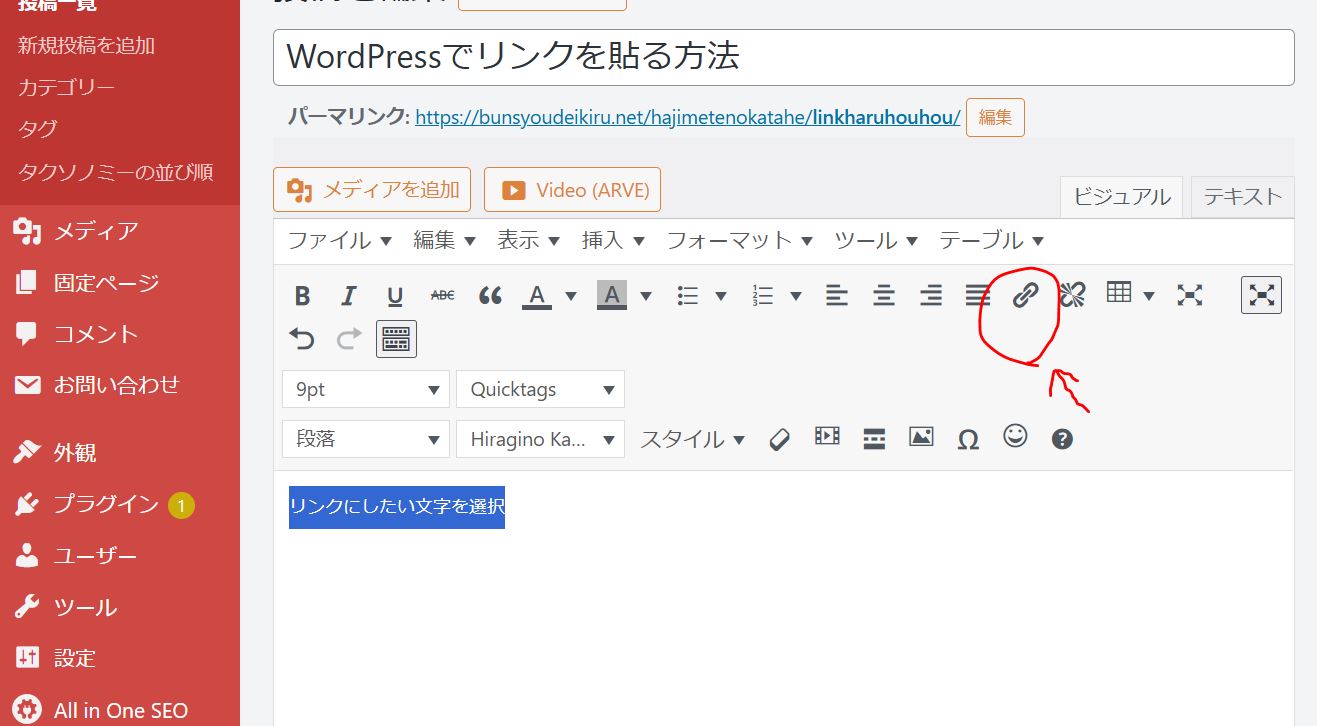1317x726 pixels.
Task: Expand the 段落 paragraph format dropdown
Action: pos(365,439)
